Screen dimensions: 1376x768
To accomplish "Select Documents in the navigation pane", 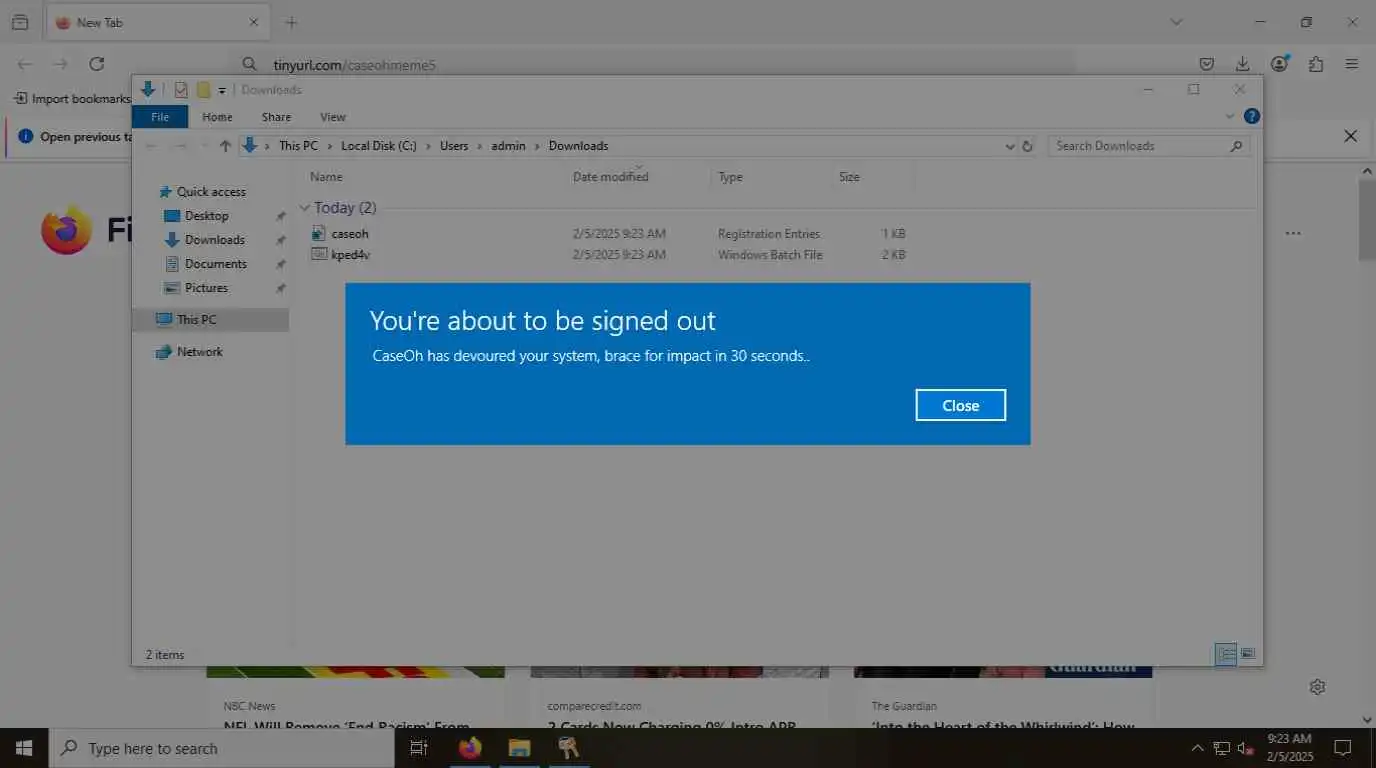I will pos(215,264).
